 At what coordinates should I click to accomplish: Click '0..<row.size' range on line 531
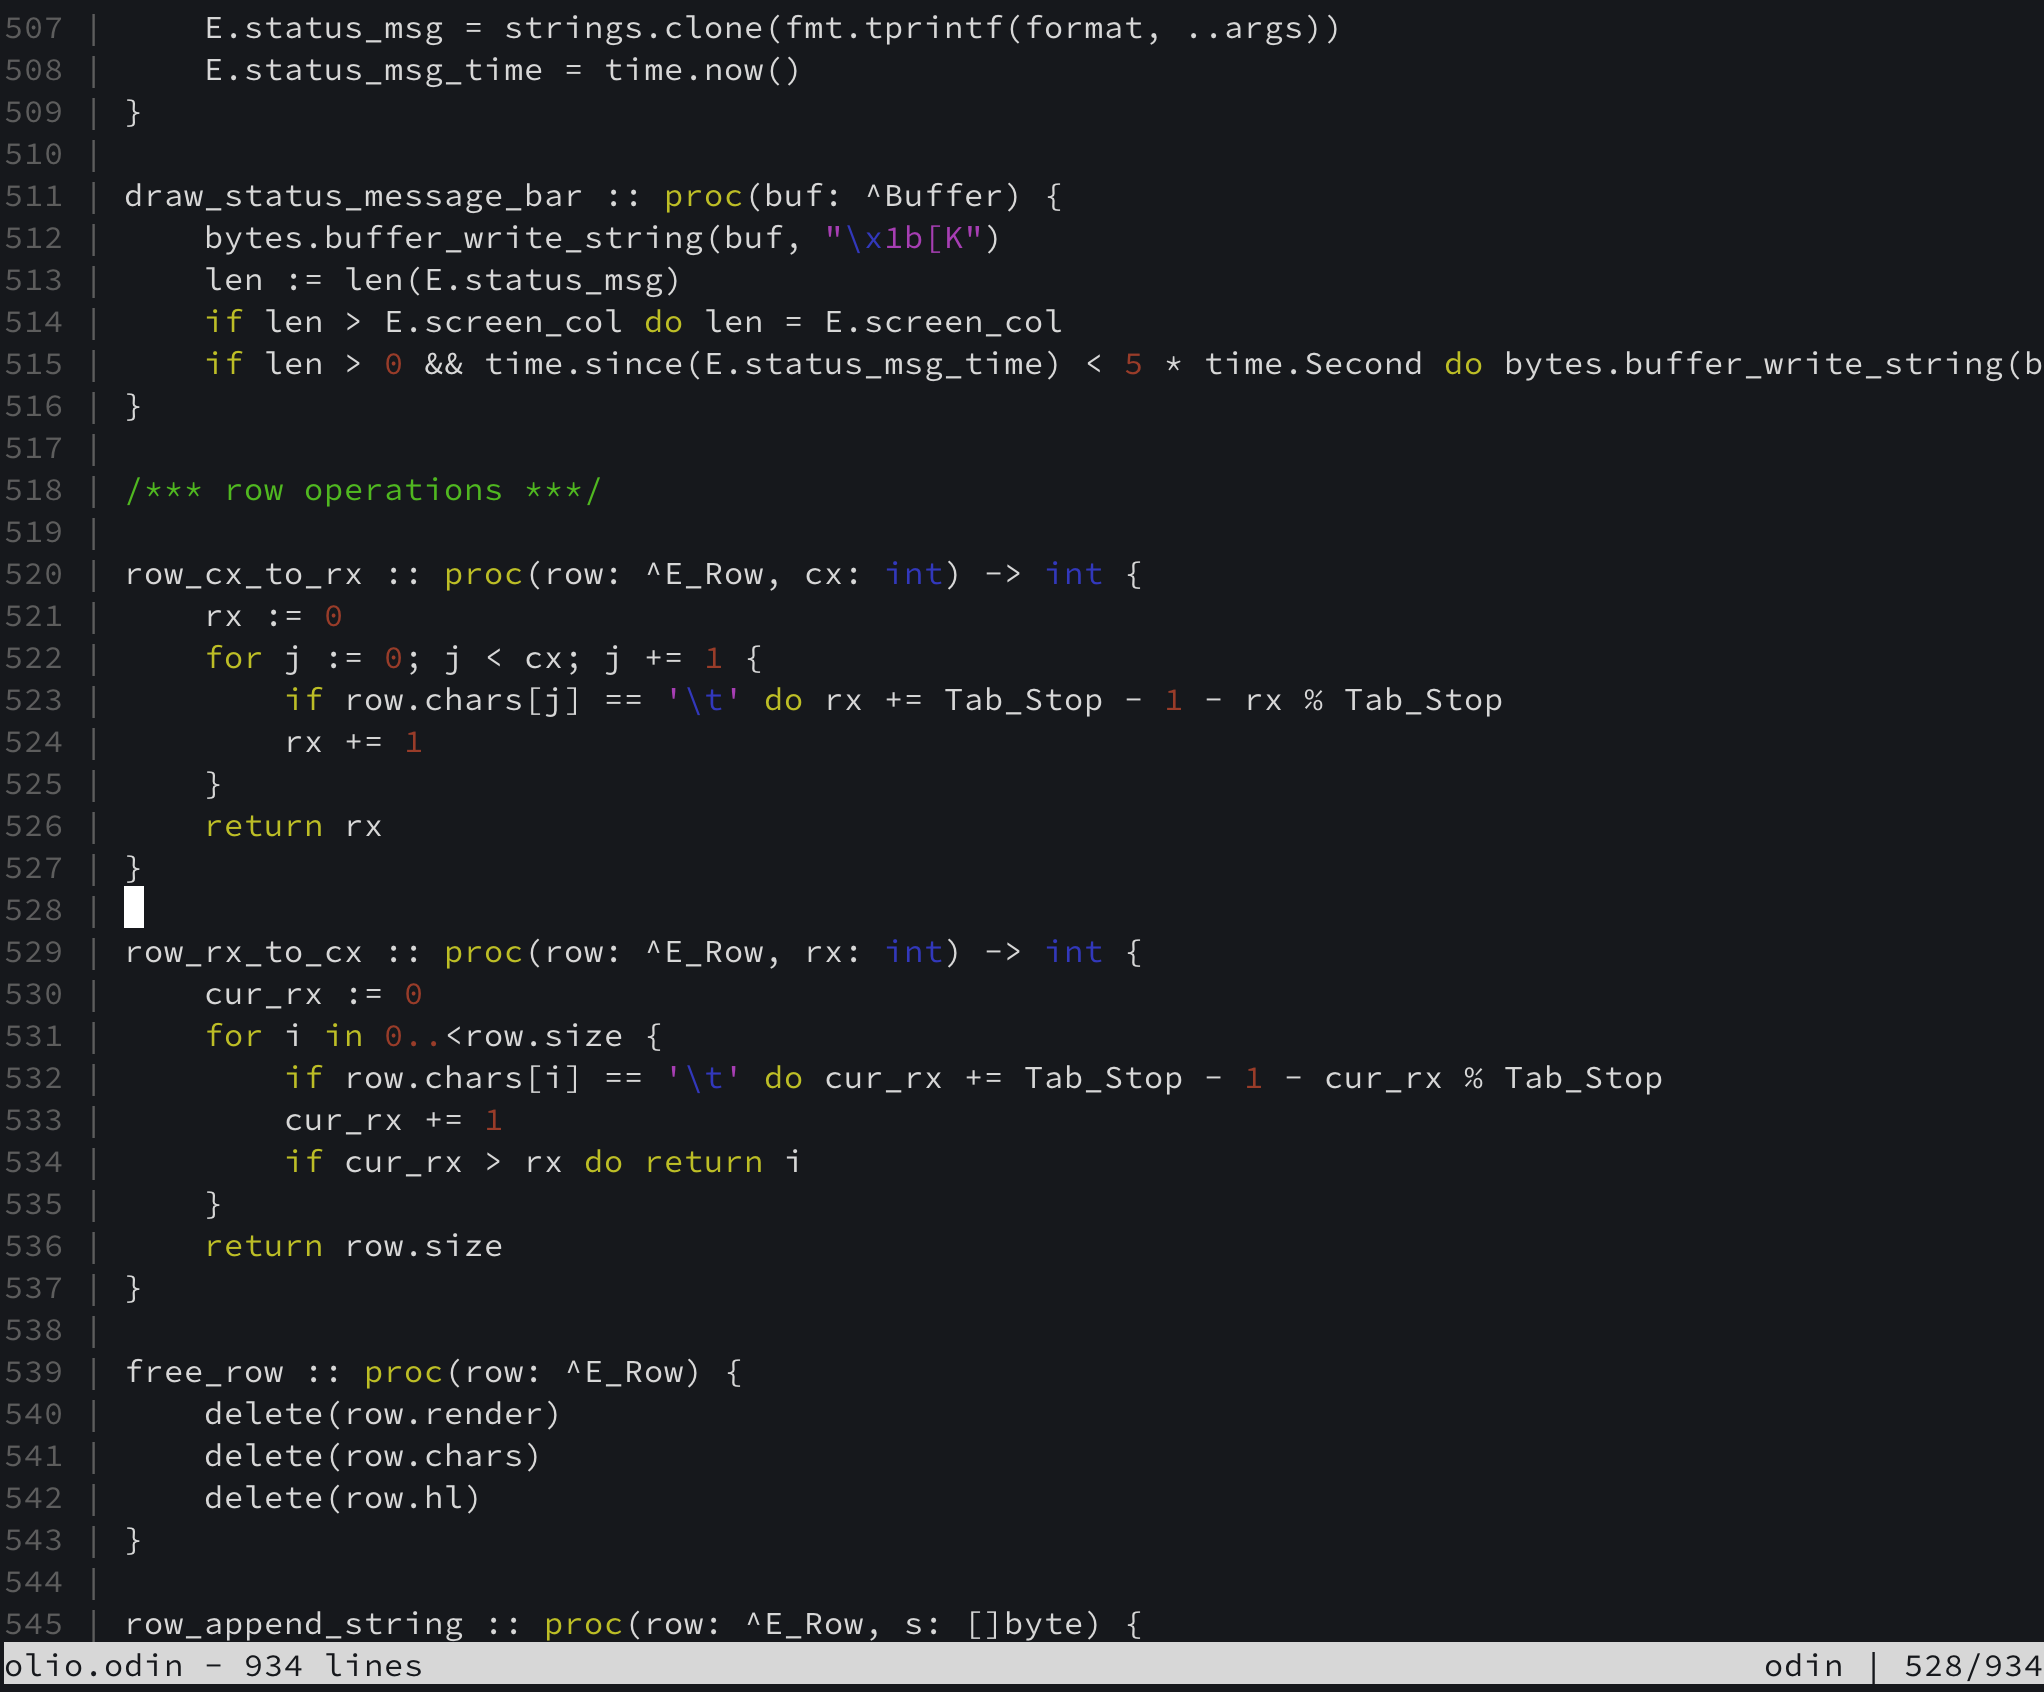coord(503,1036)
